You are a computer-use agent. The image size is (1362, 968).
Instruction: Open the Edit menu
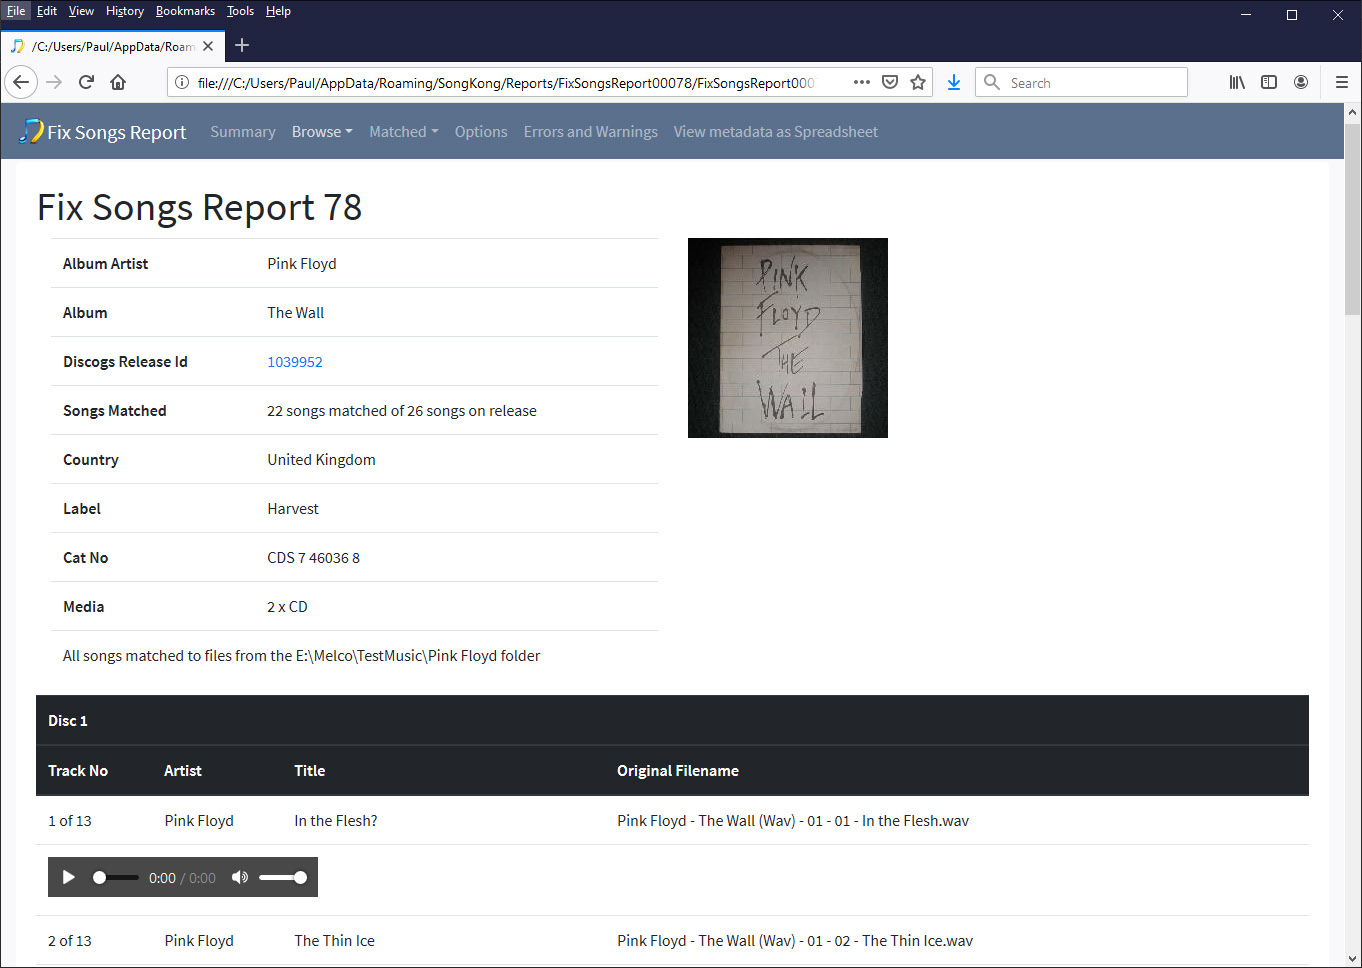coord(47,11)
